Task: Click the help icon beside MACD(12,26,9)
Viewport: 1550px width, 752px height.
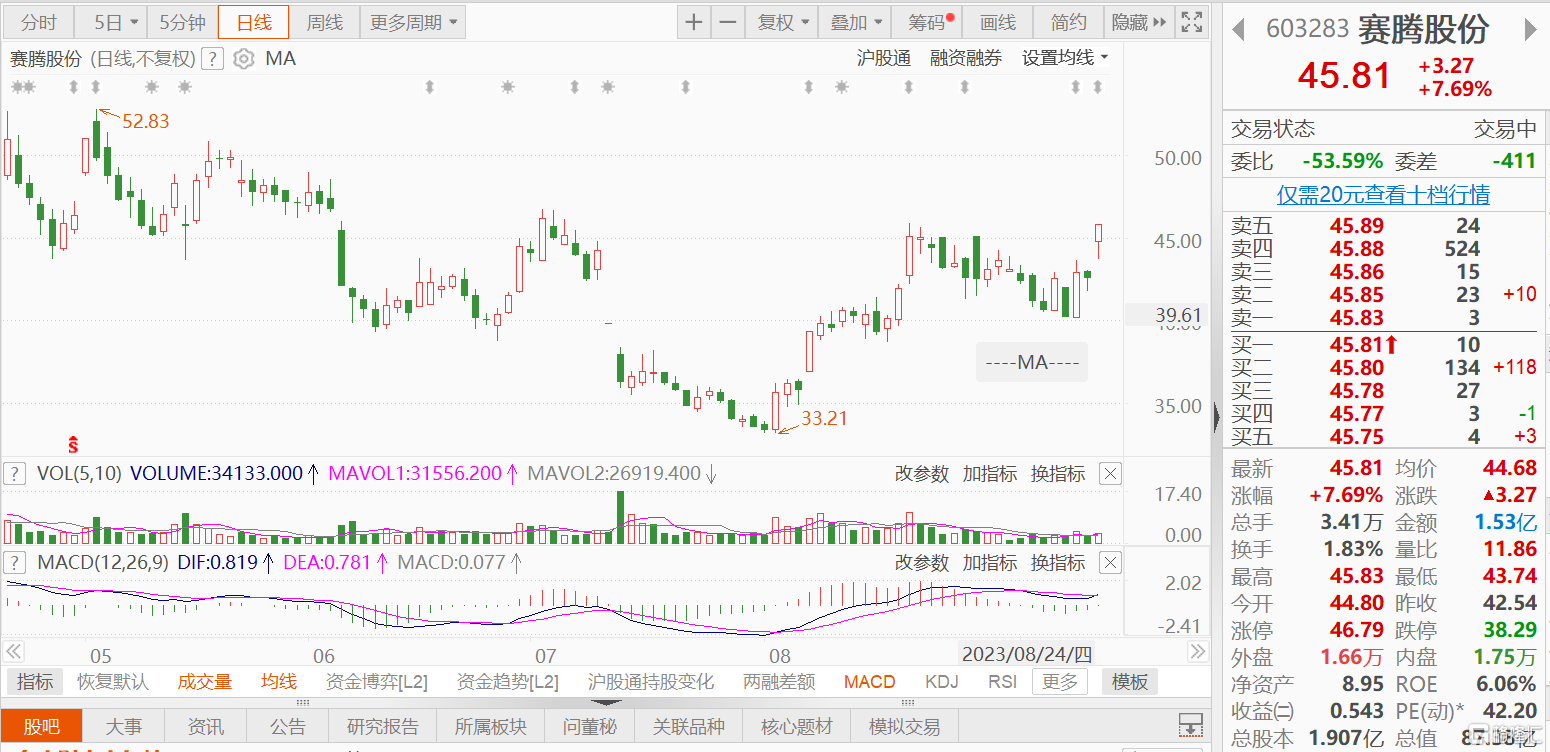Action: point(15,563)
